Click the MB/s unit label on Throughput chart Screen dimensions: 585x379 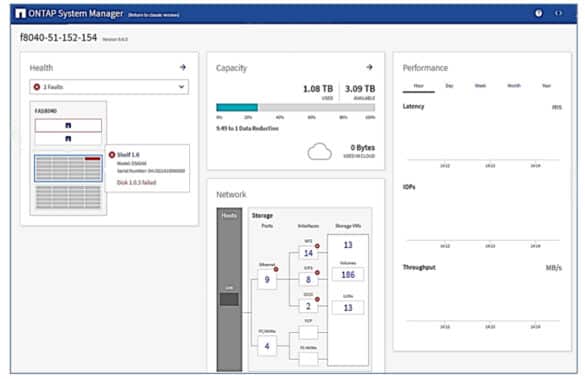pyautogui.click(x=554, y=268)
